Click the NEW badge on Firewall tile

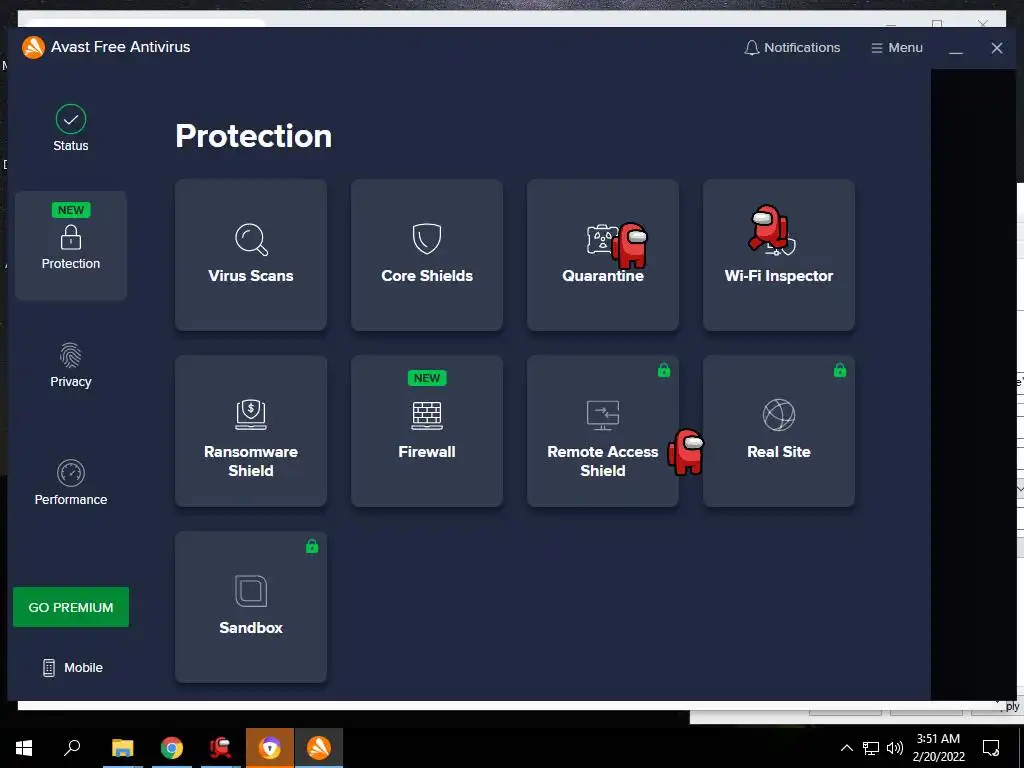(427, 378)
